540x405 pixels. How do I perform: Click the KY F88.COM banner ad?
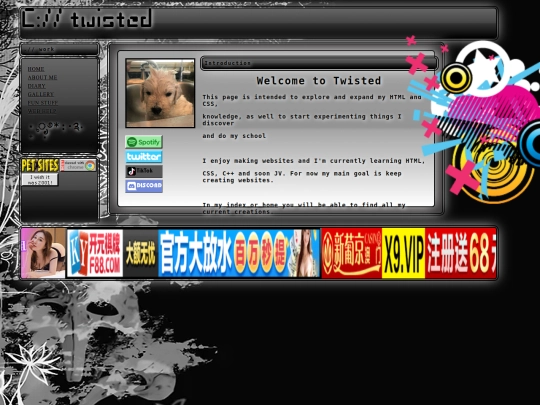[95, 253]
